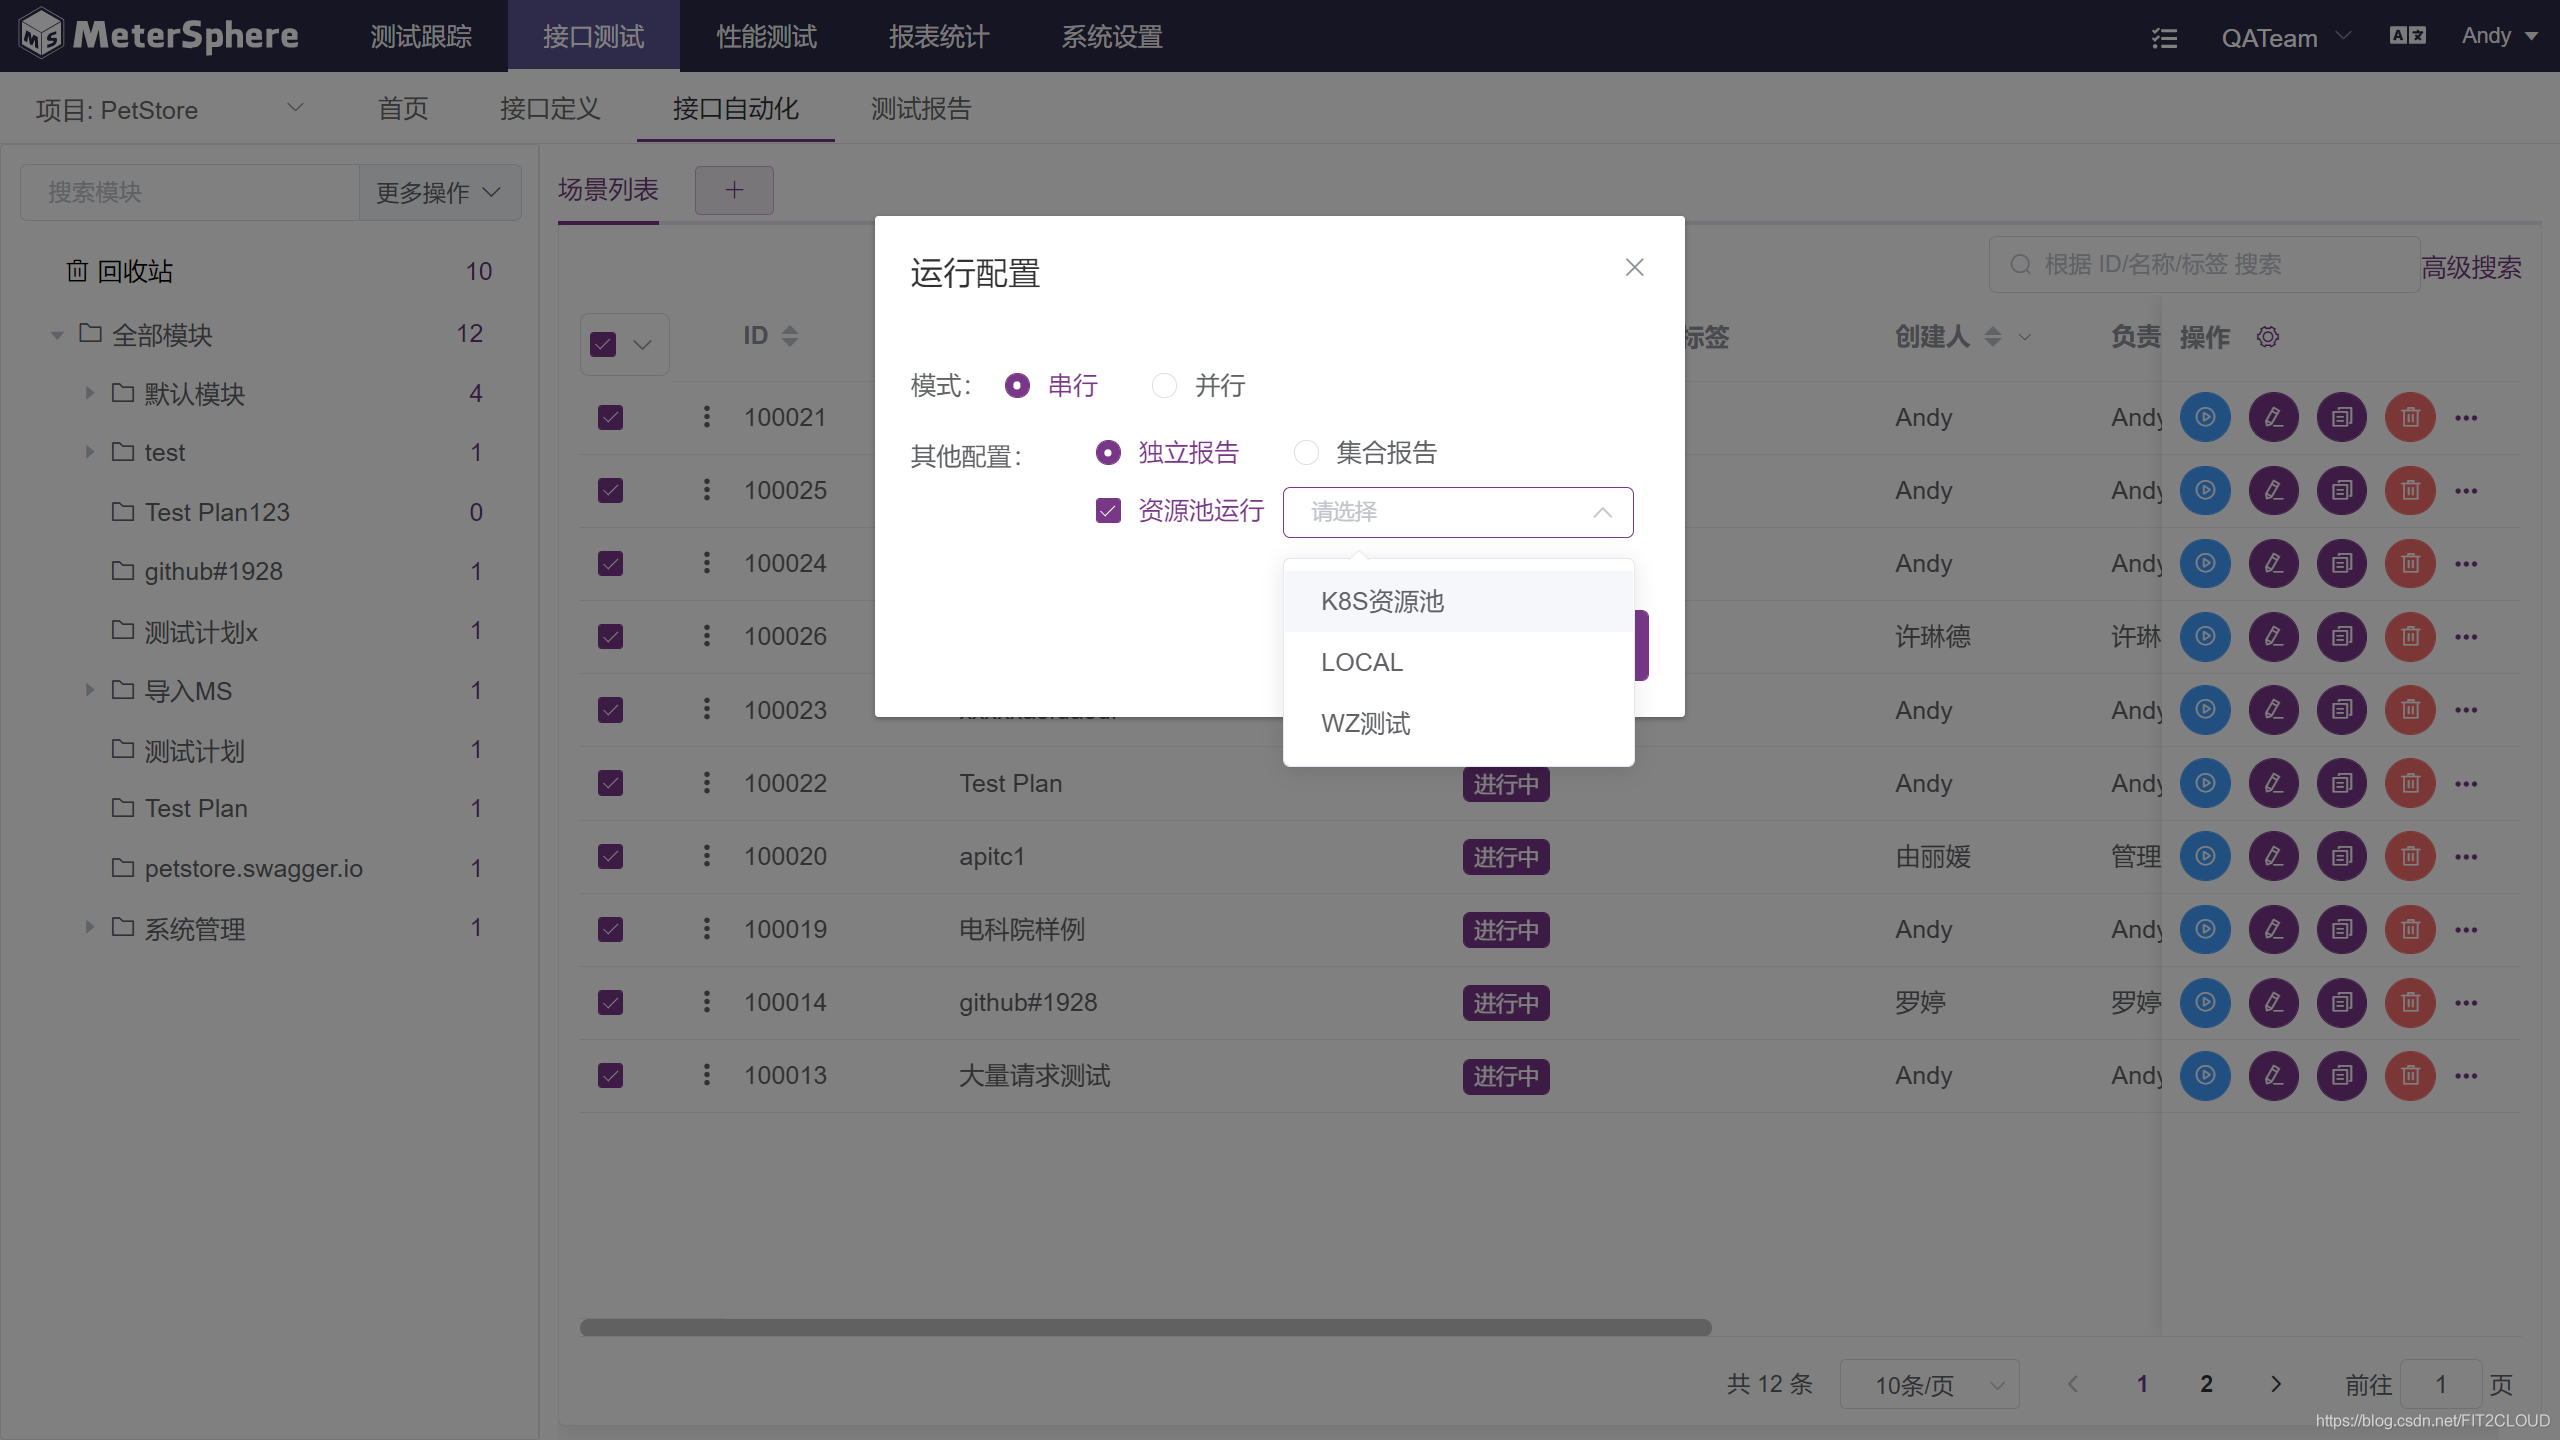This screenshot has height=1440, width=2560.
Task: Expand the 默认模块 tree folder
Action: 89,393
